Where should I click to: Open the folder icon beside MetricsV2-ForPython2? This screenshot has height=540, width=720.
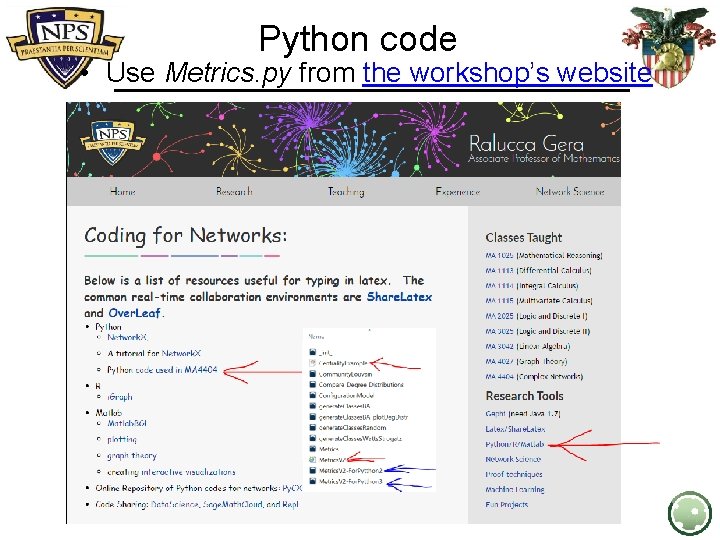(313, 470)
